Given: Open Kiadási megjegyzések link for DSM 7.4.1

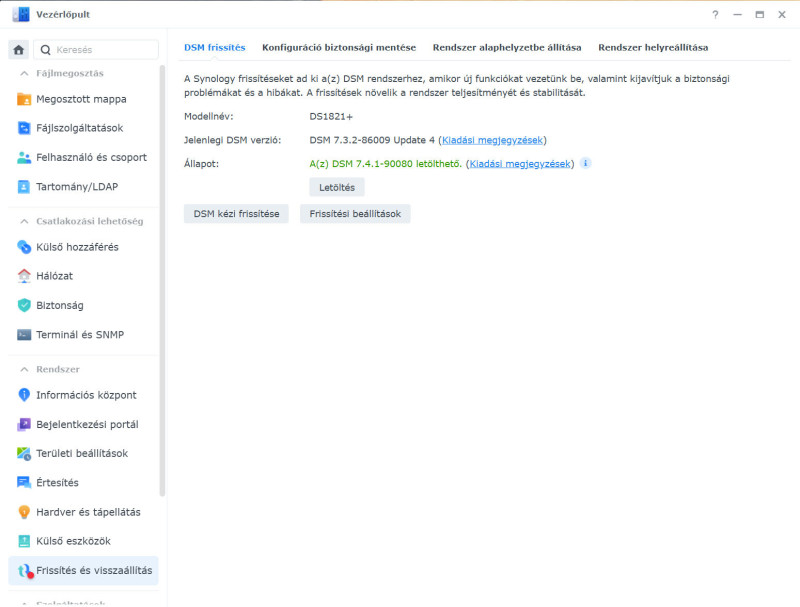Looking at the screenshot, I should point(519,164).
